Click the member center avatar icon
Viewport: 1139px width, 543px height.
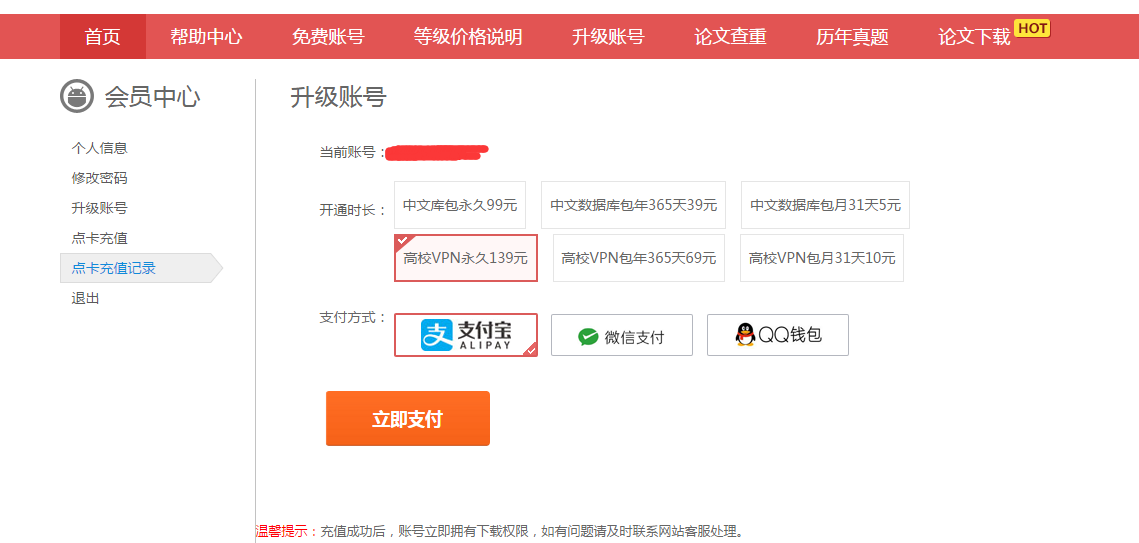[77, 97]
